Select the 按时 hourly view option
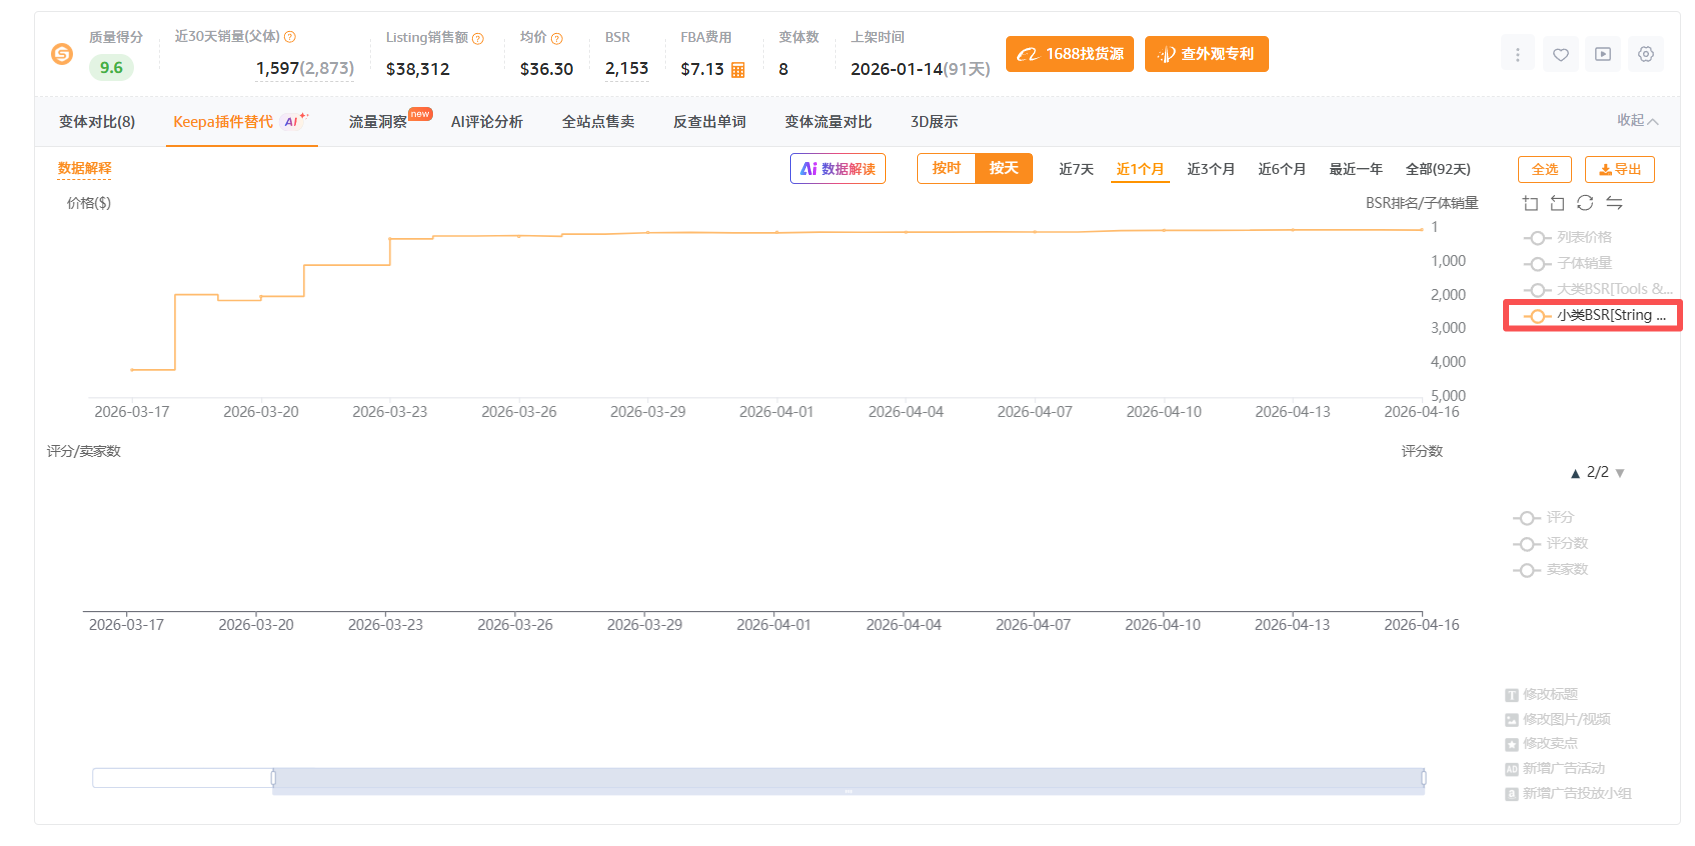 coord(946,168)
